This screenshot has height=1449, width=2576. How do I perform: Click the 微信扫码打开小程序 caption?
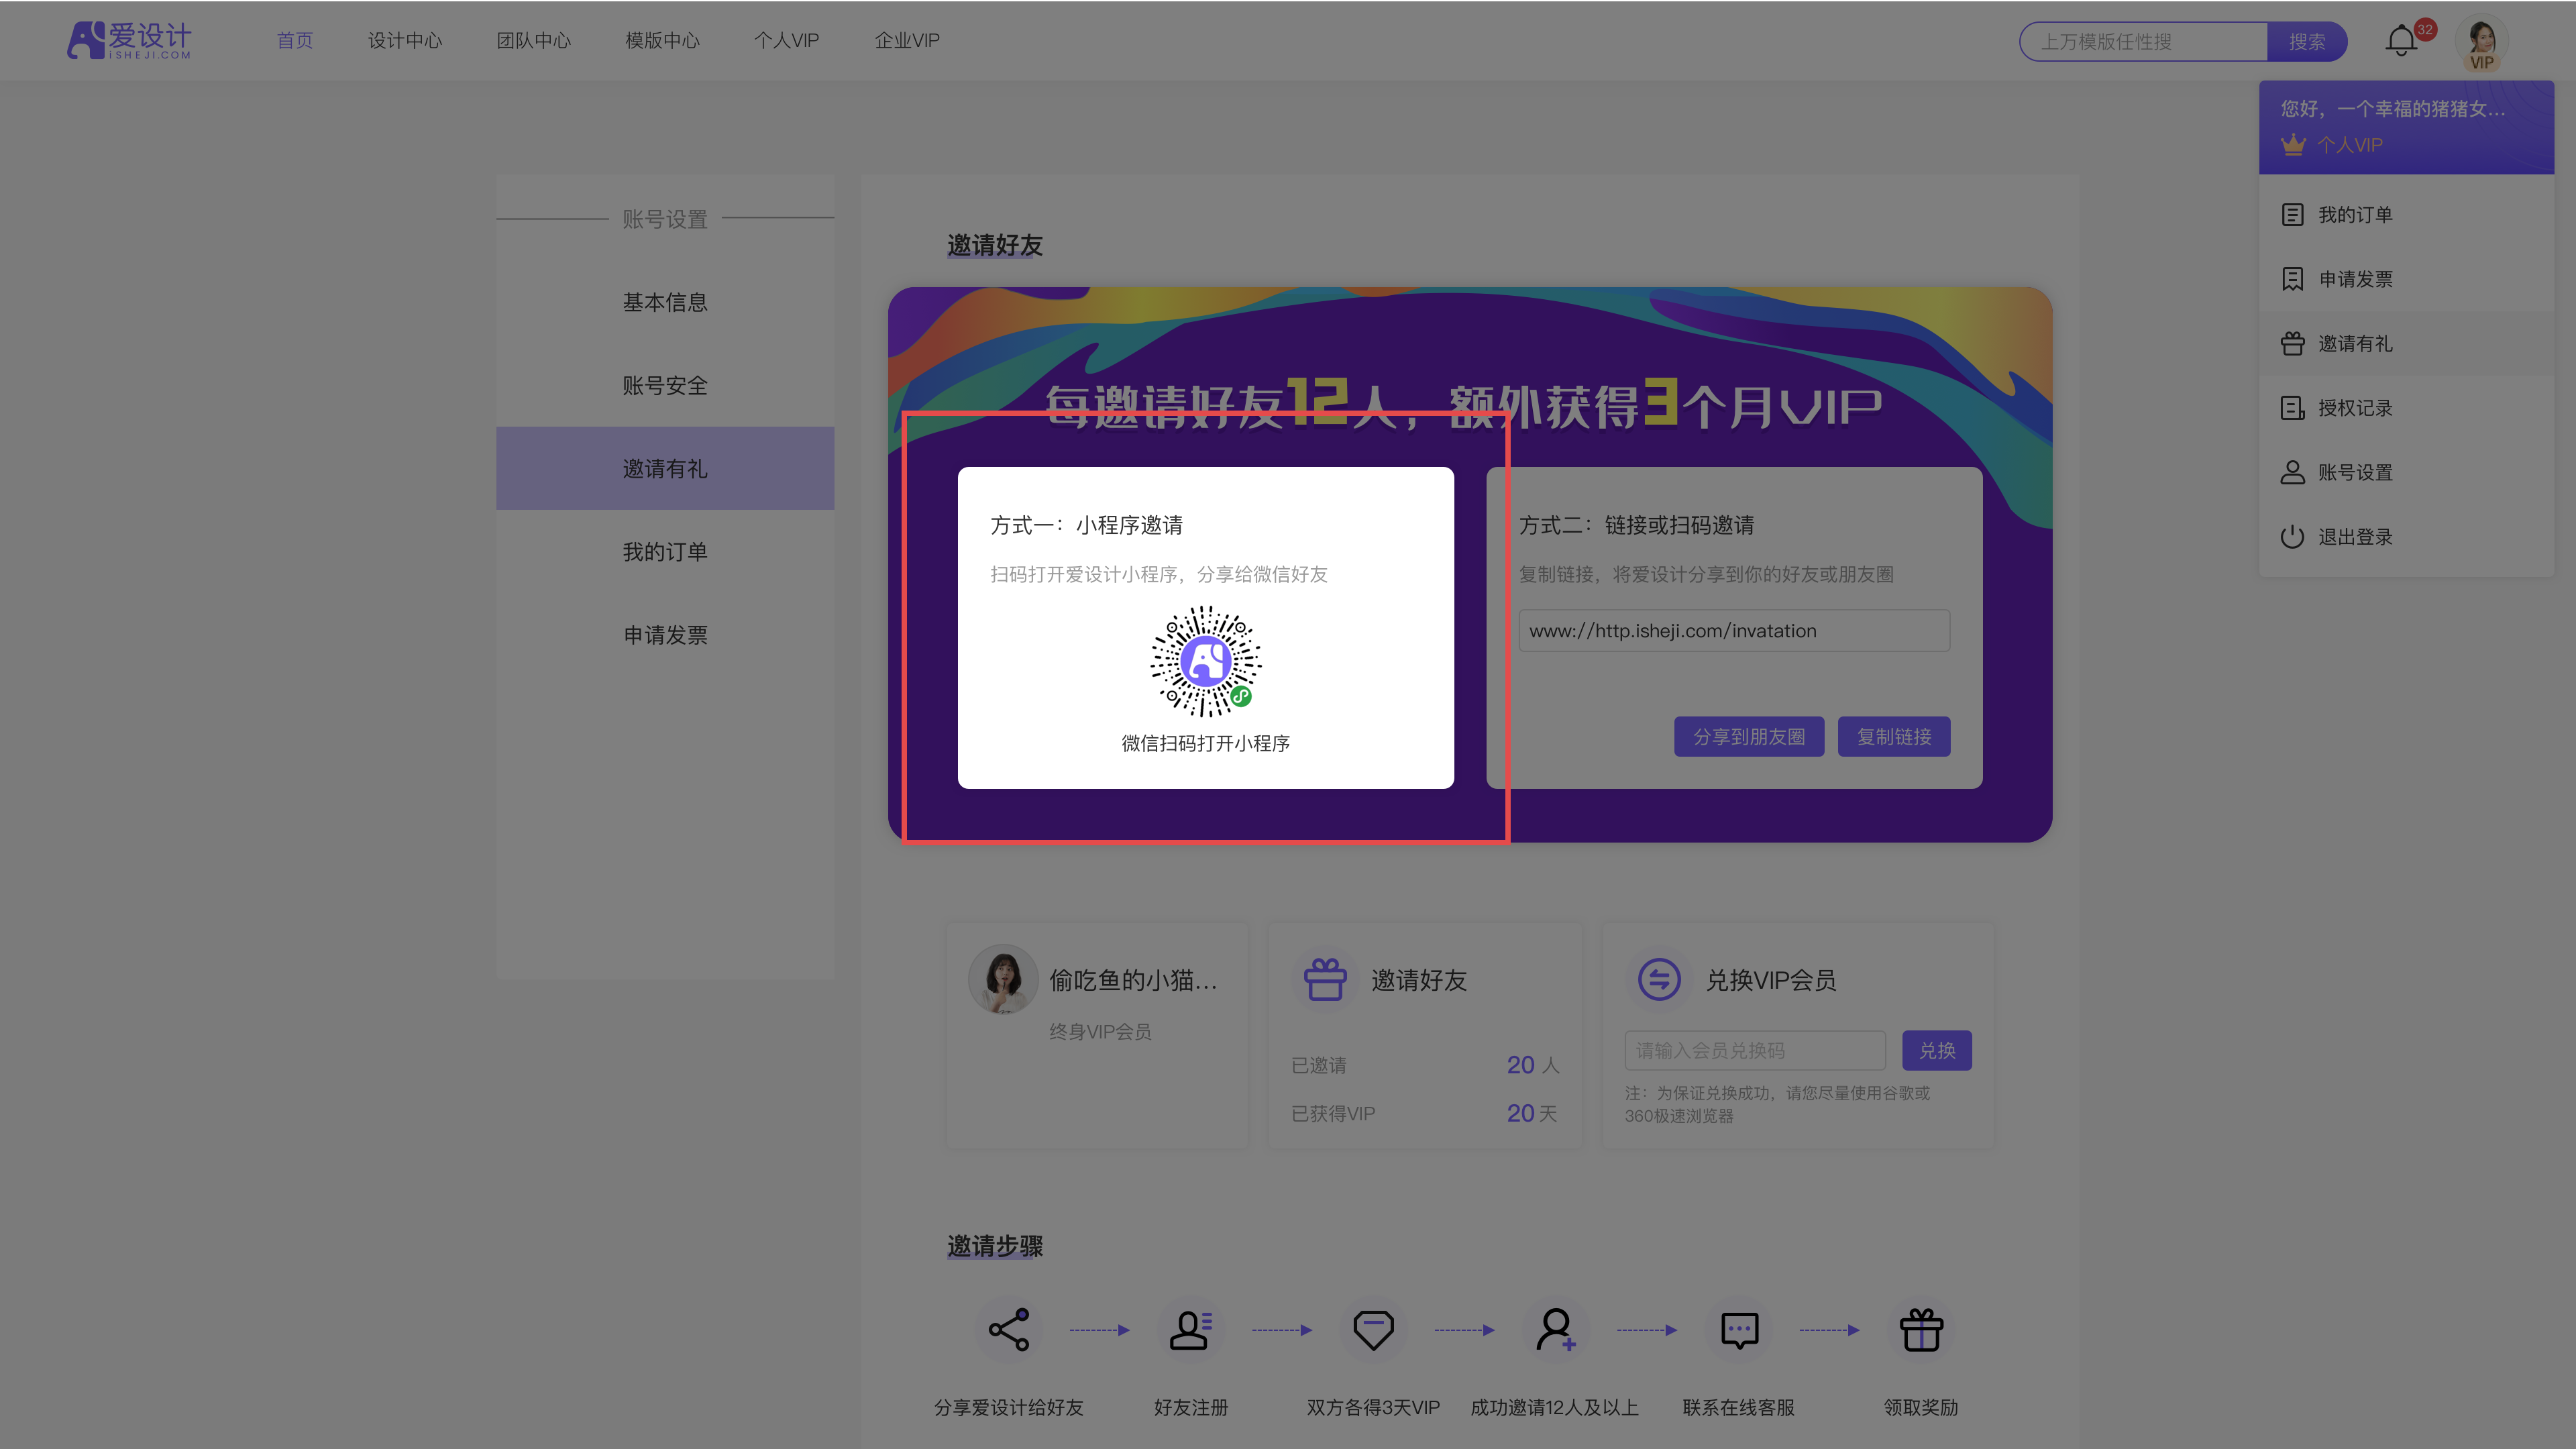tap(1205, 743)
